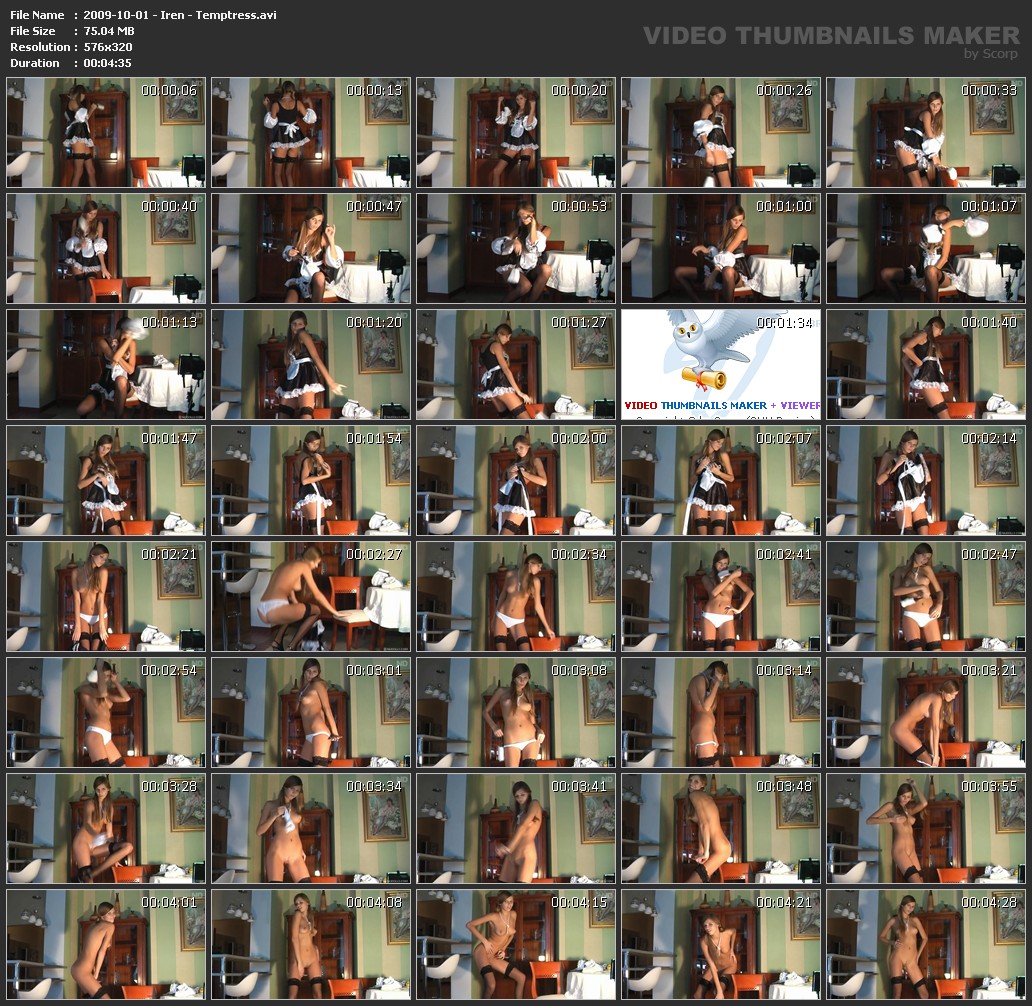The height and width of the screenshot is (1006, 1032).
Task: Click the Duration value 00:04:35
Action: [x=108, y=63]
